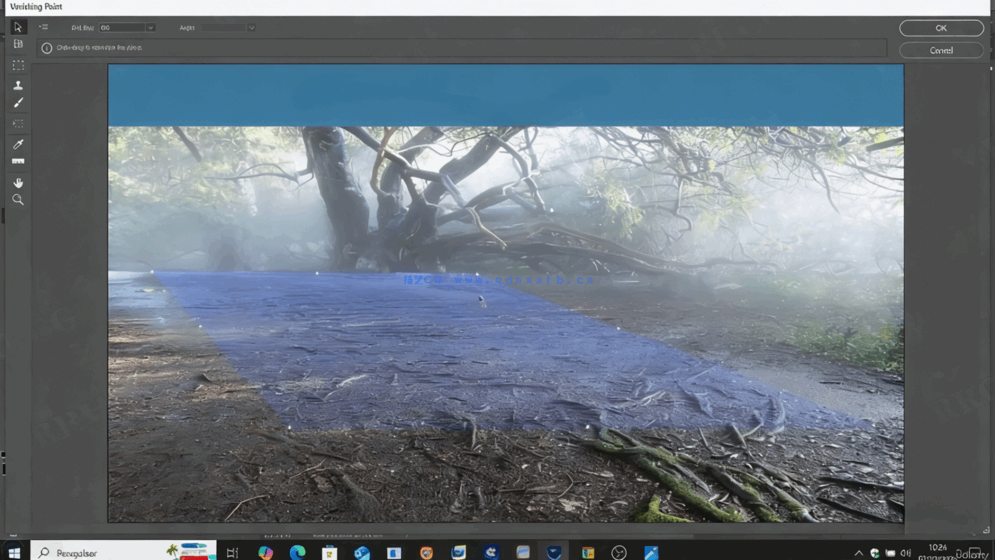Select the Hand tool
995x560 pixels.
18,183
